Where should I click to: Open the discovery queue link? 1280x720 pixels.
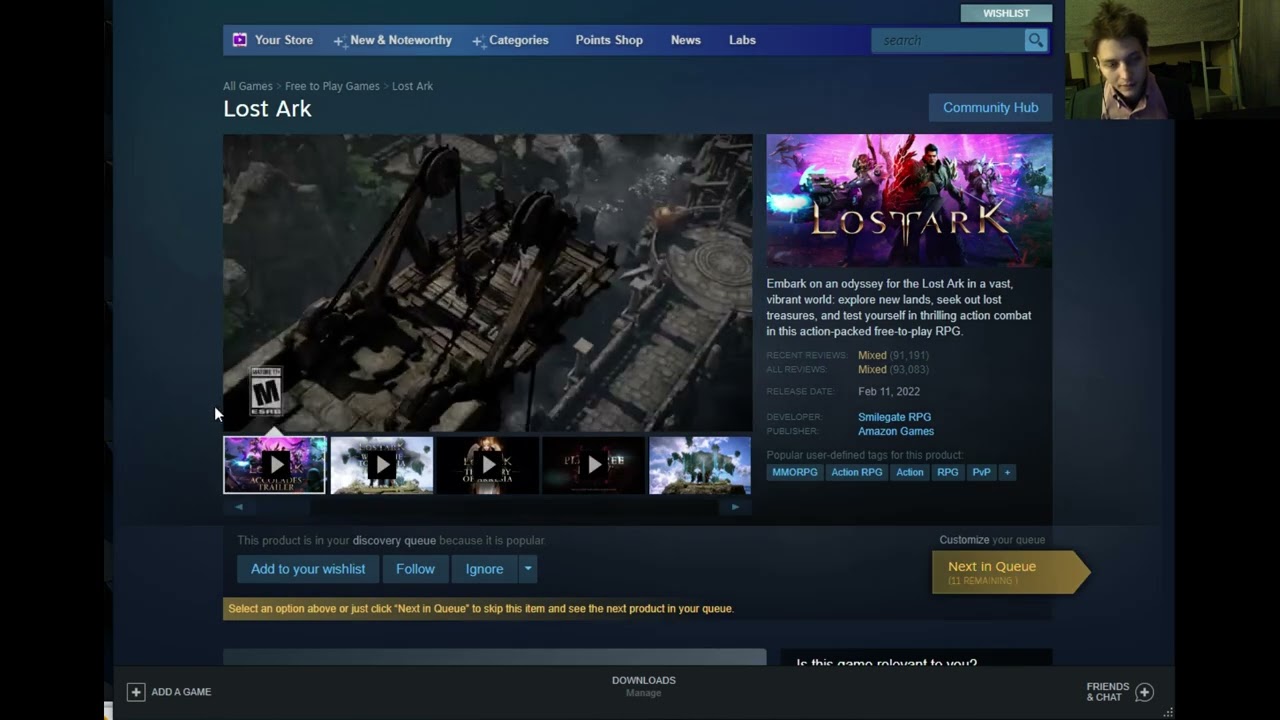[x=394, y=540]
